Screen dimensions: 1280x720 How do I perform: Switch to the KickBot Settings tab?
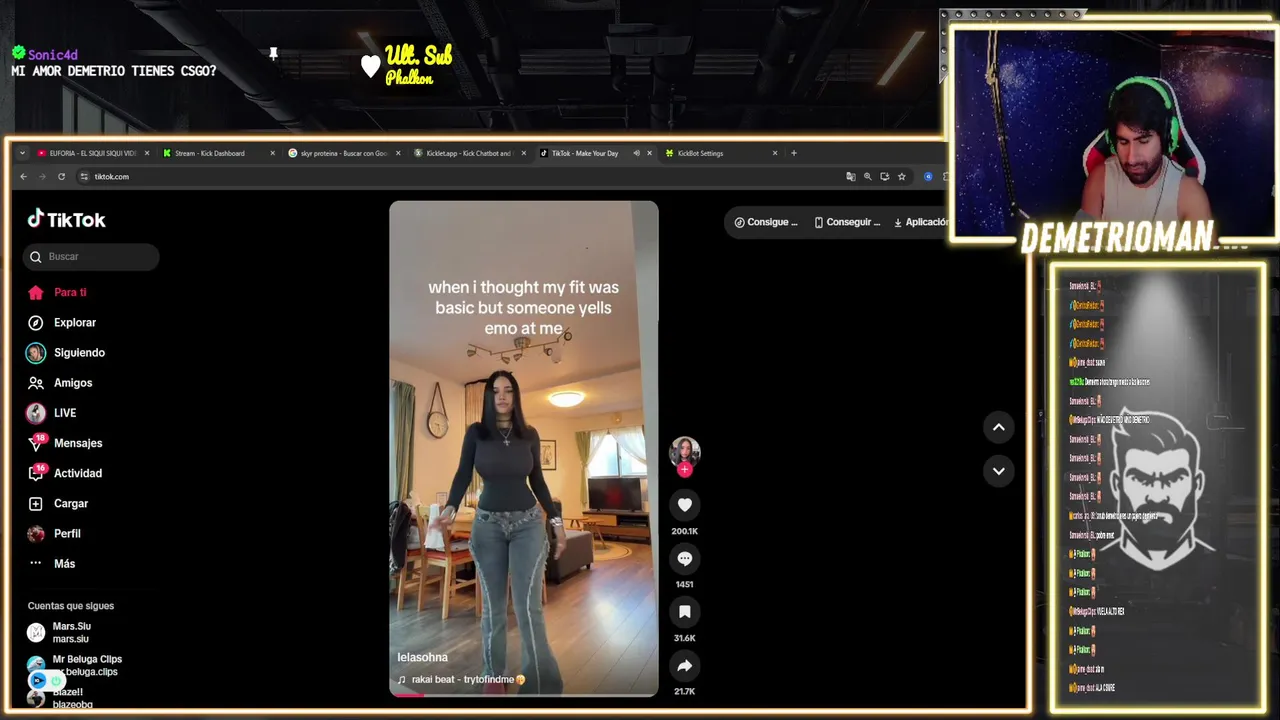(721, 153)
